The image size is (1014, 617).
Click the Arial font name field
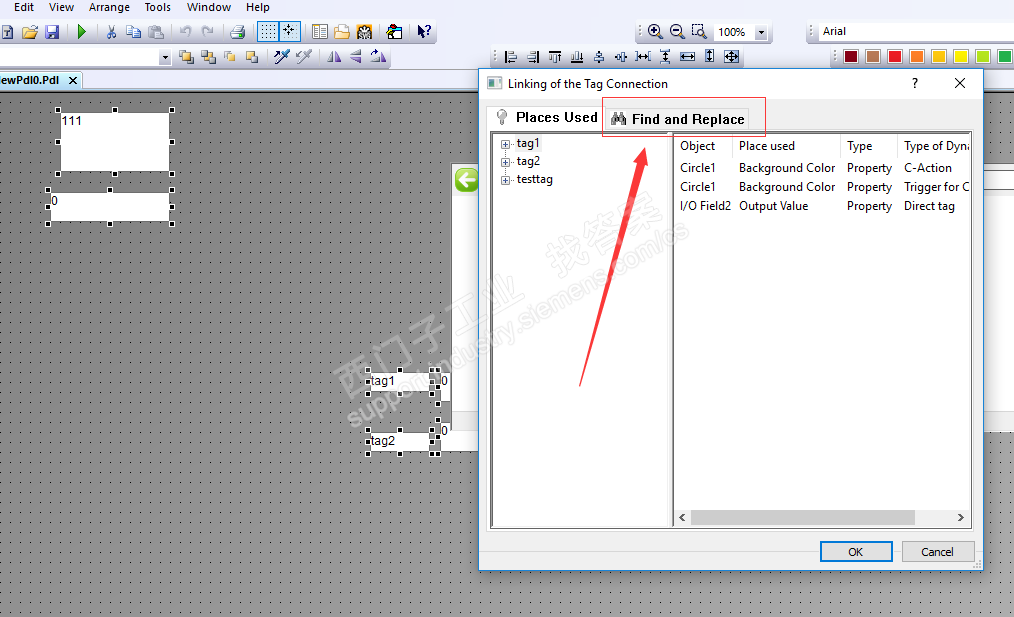point(915,32)
